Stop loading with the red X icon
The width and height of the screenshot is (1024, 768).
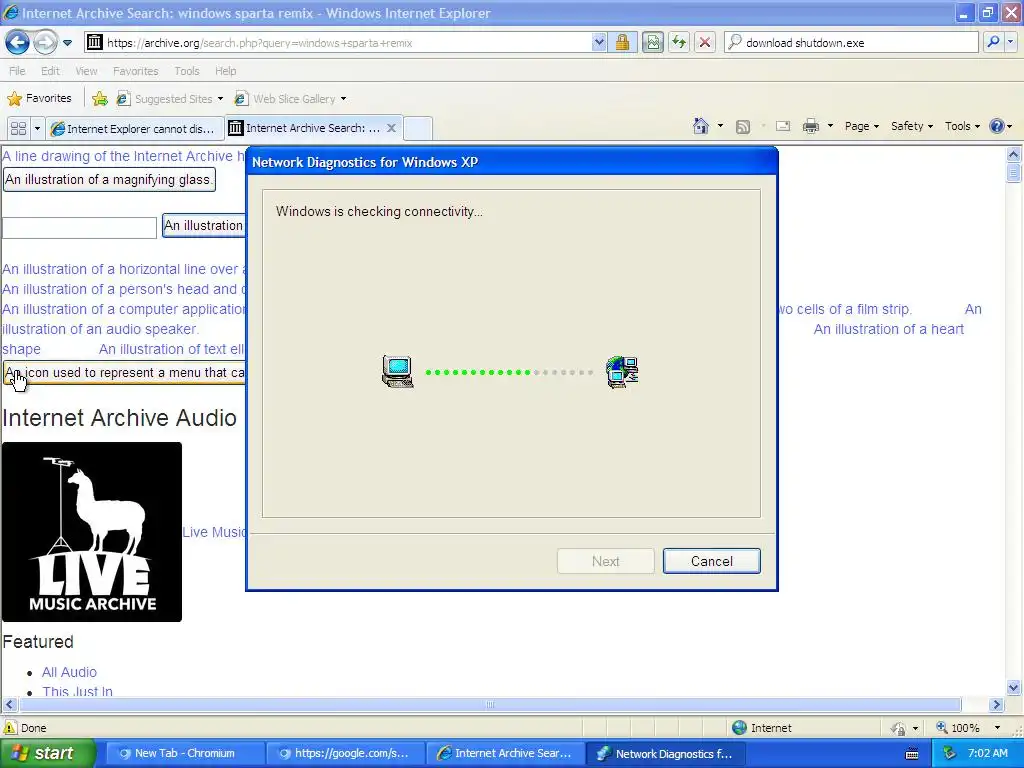(x=705, y=42)
